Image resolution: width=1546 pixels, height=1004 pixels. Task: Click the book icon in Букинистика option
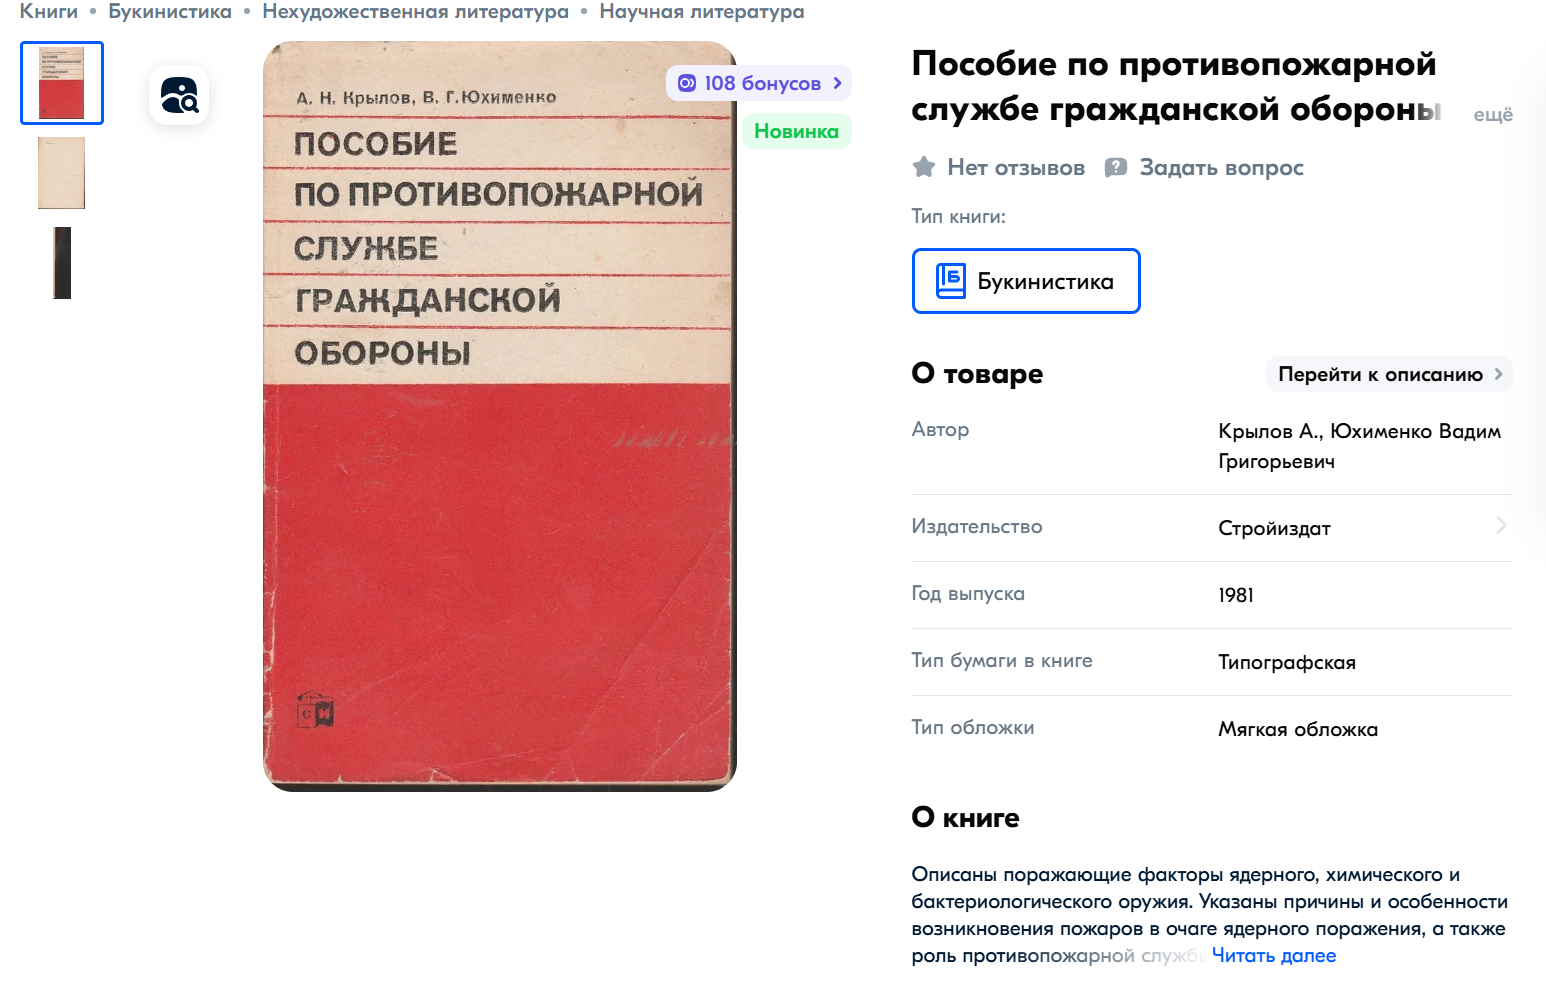(950, 281)
